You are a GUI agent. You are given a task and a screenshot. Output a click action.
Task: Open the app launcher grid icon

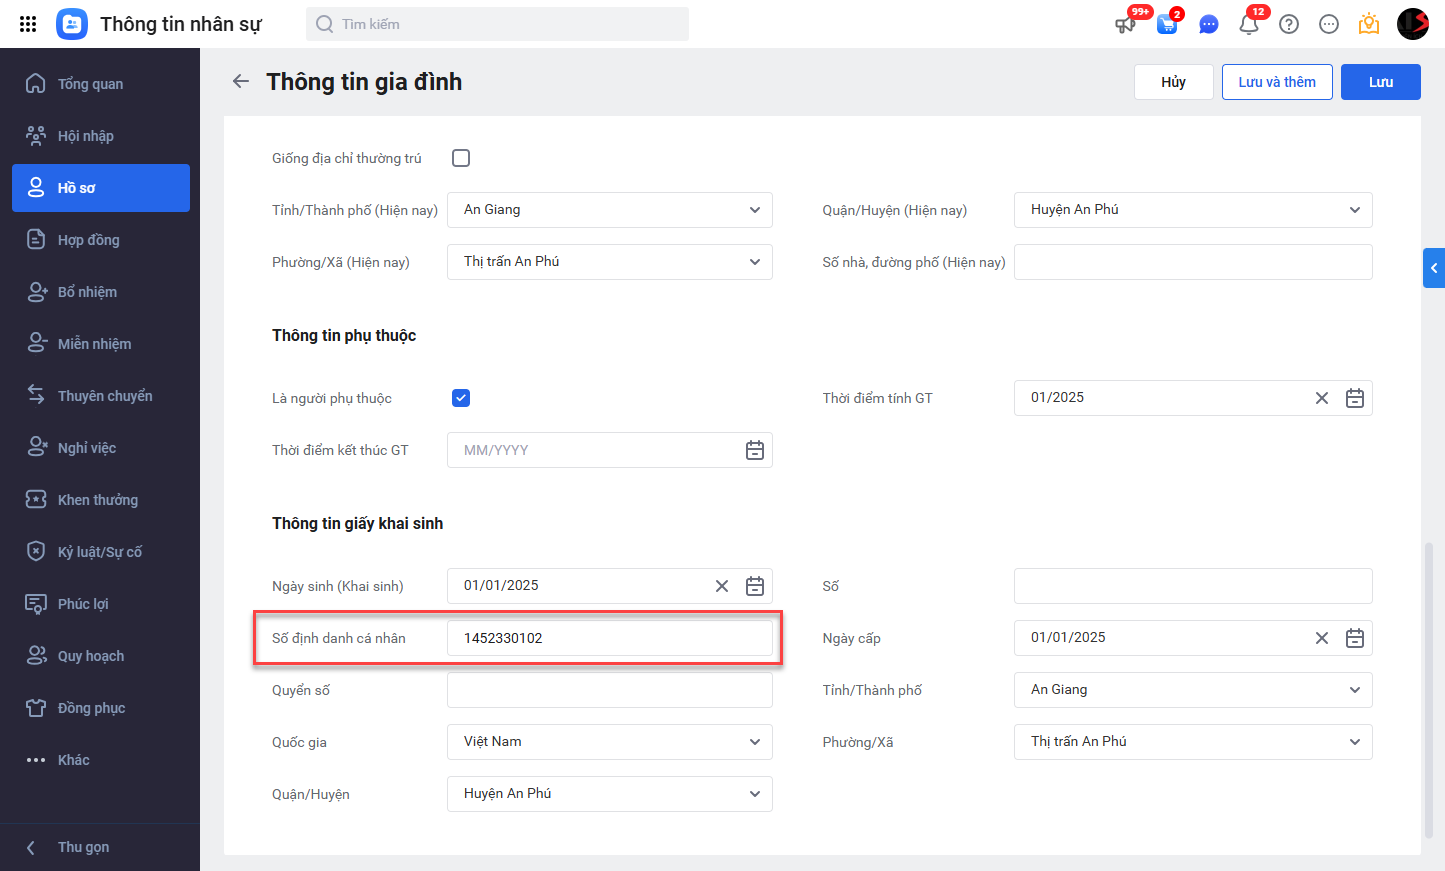pos(28,24)
